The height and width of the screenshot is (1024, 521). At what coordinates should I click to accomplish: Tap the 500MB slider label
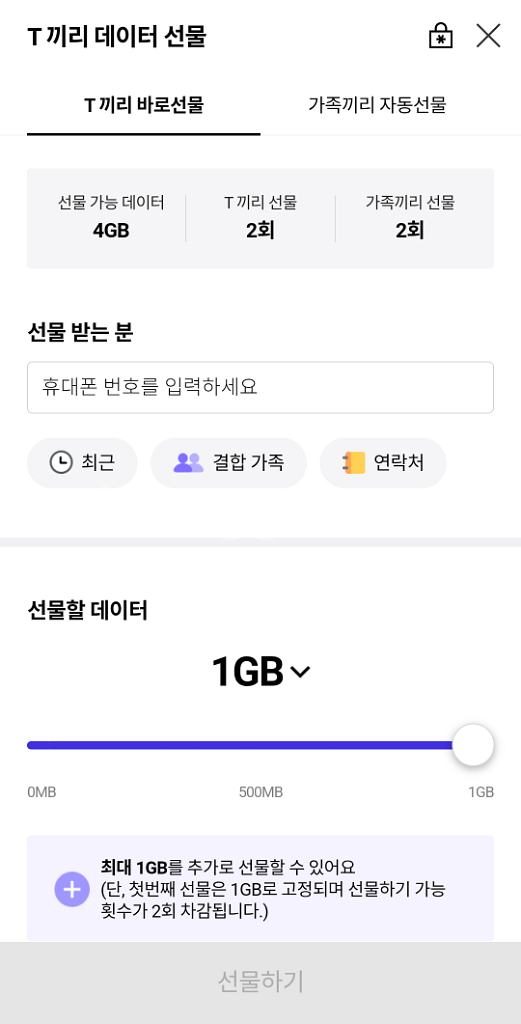(x=260, y=792)
